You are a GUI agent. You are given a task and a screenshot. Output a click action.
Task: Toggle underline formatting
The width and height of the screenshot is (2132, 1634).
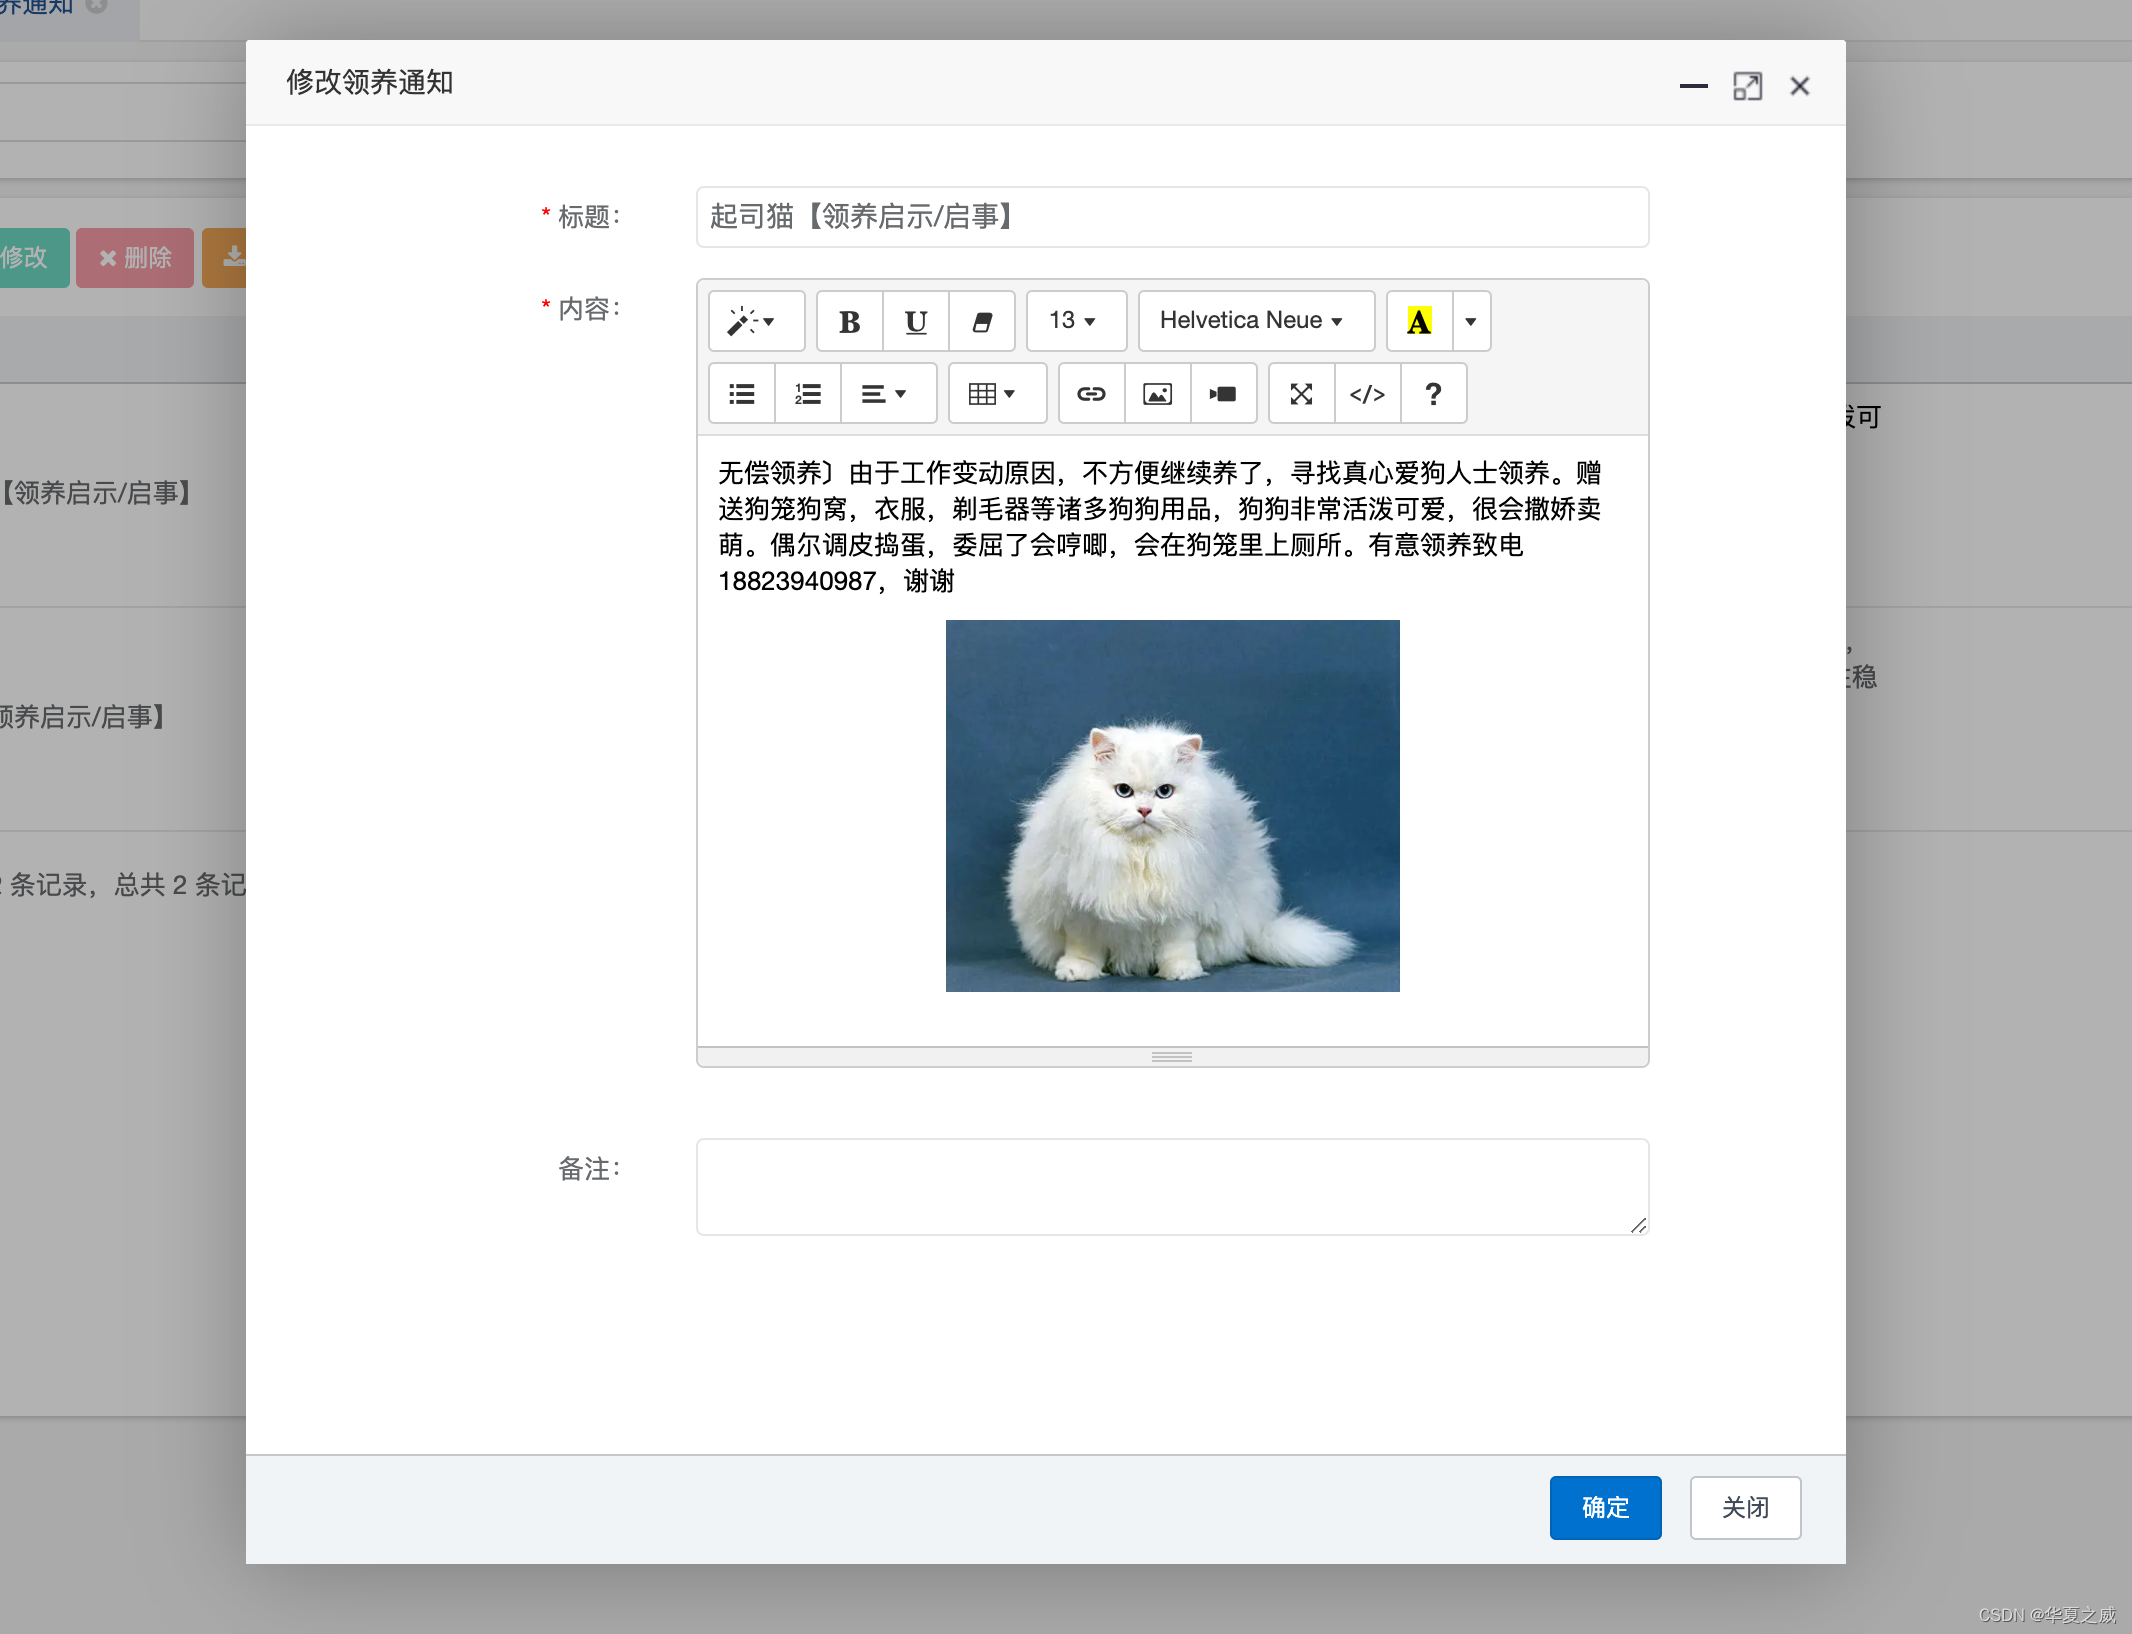click(914, 321)
